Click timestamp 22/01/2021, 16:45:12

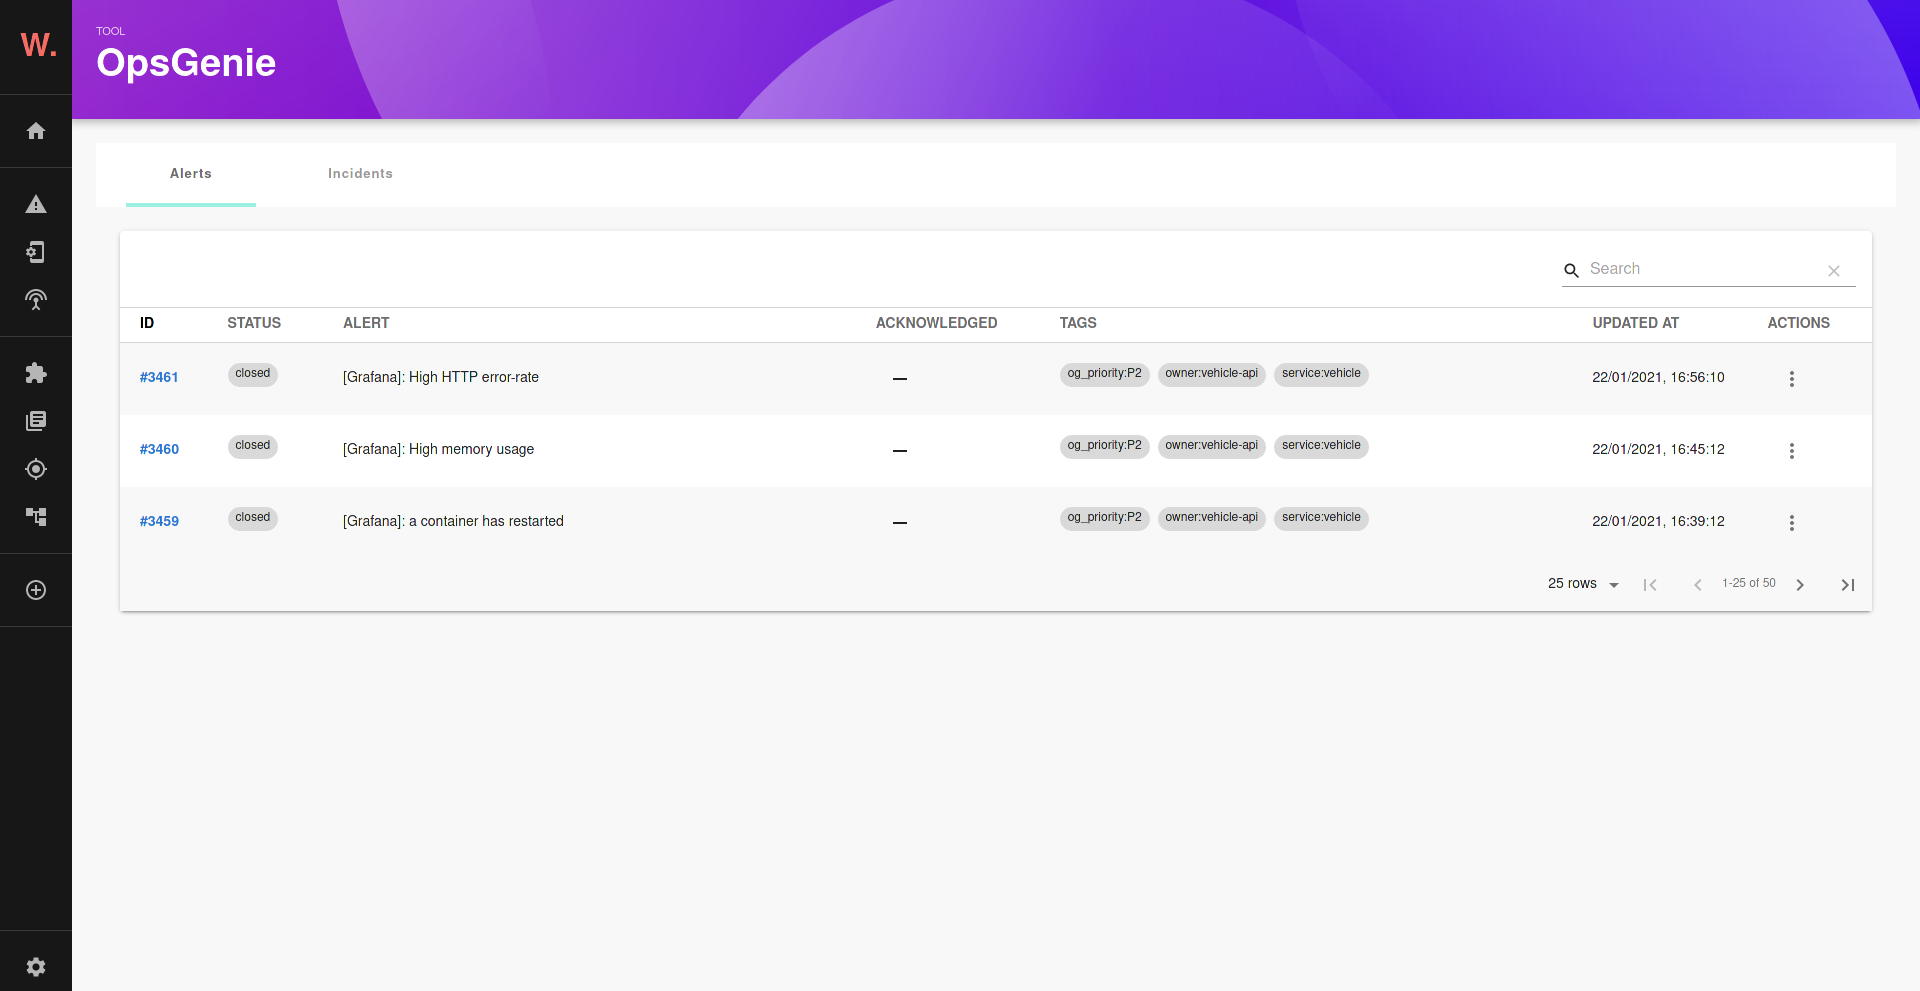(1658, 449)
